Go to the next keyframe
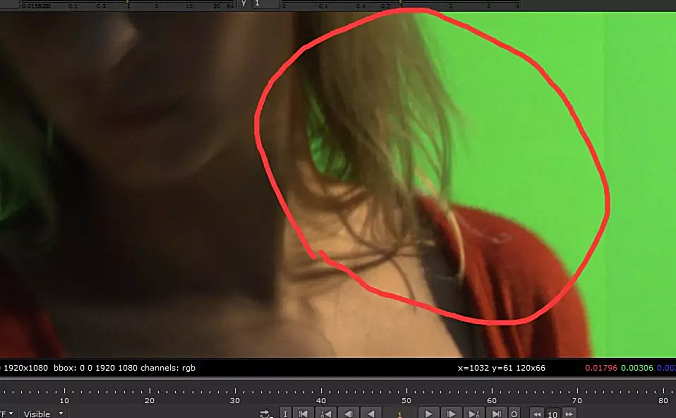 (x=473, y=412)
